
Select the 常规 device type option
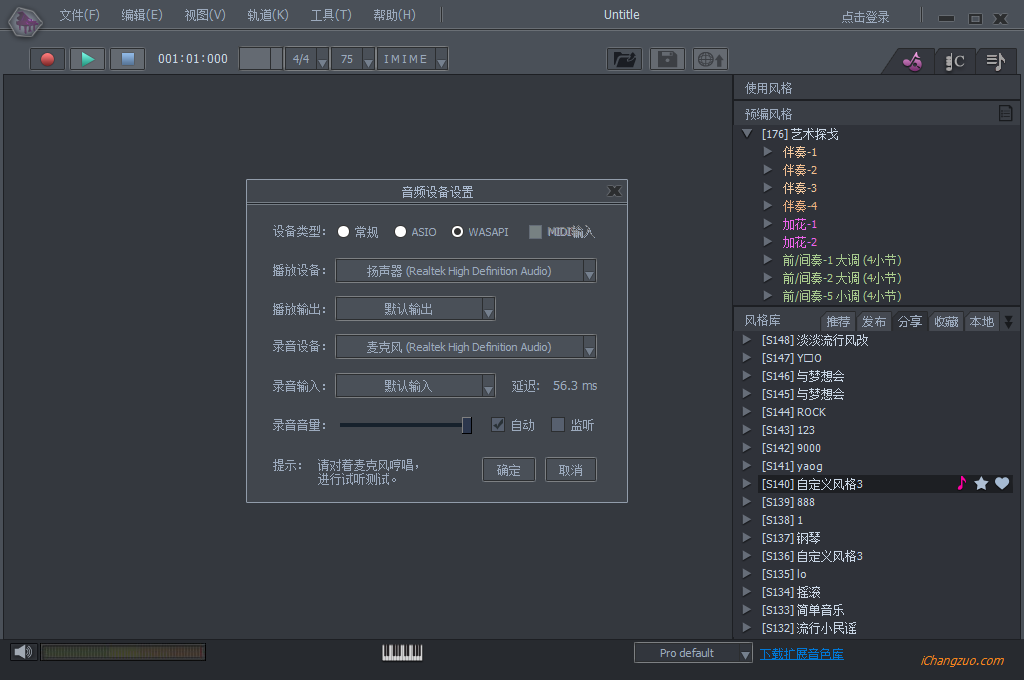[344, 232]
